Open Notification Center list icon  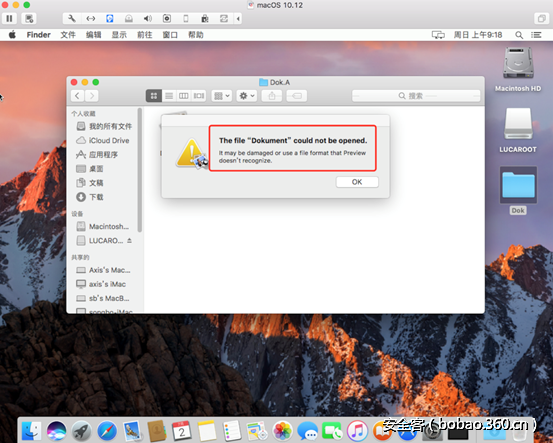[536, 35]
